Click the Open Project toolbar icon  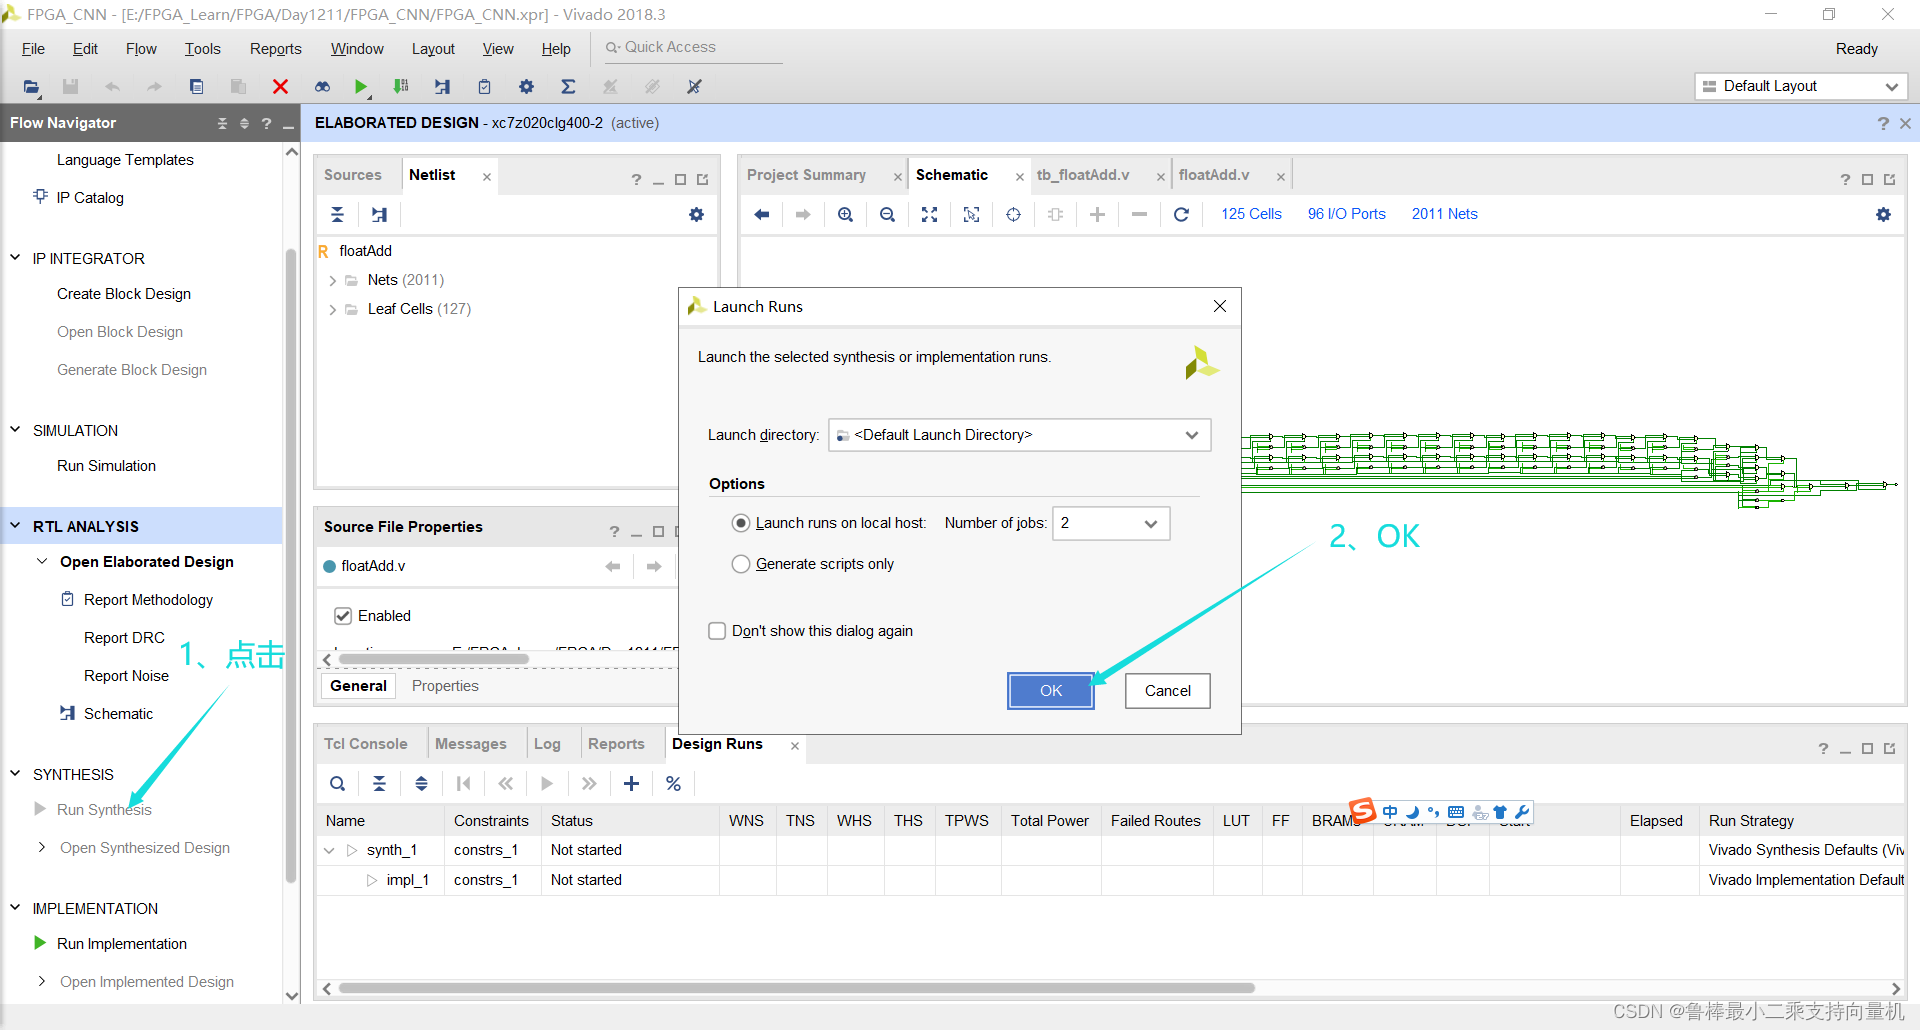point(31,87)
